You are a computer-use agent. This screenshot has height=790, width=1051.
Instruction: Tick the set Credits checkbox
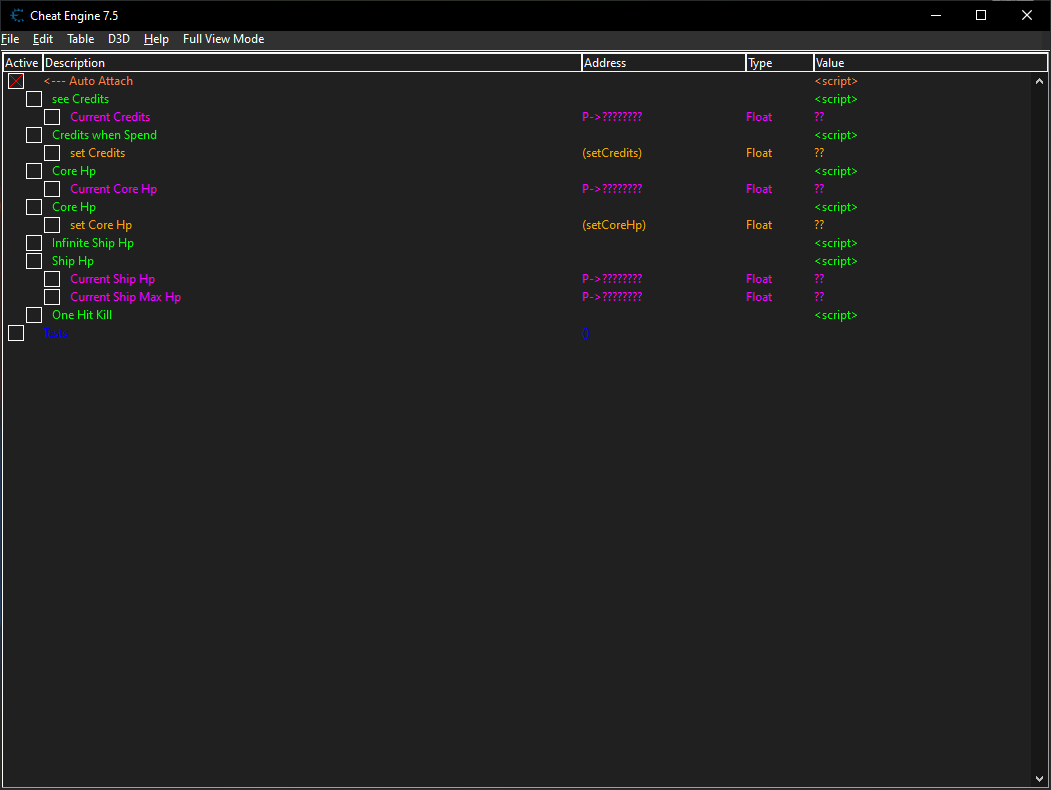pos(52,153)
